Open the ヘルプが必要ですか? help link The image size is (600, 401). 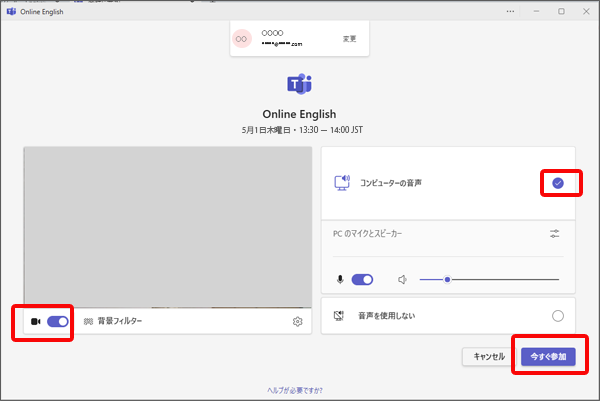295,390
